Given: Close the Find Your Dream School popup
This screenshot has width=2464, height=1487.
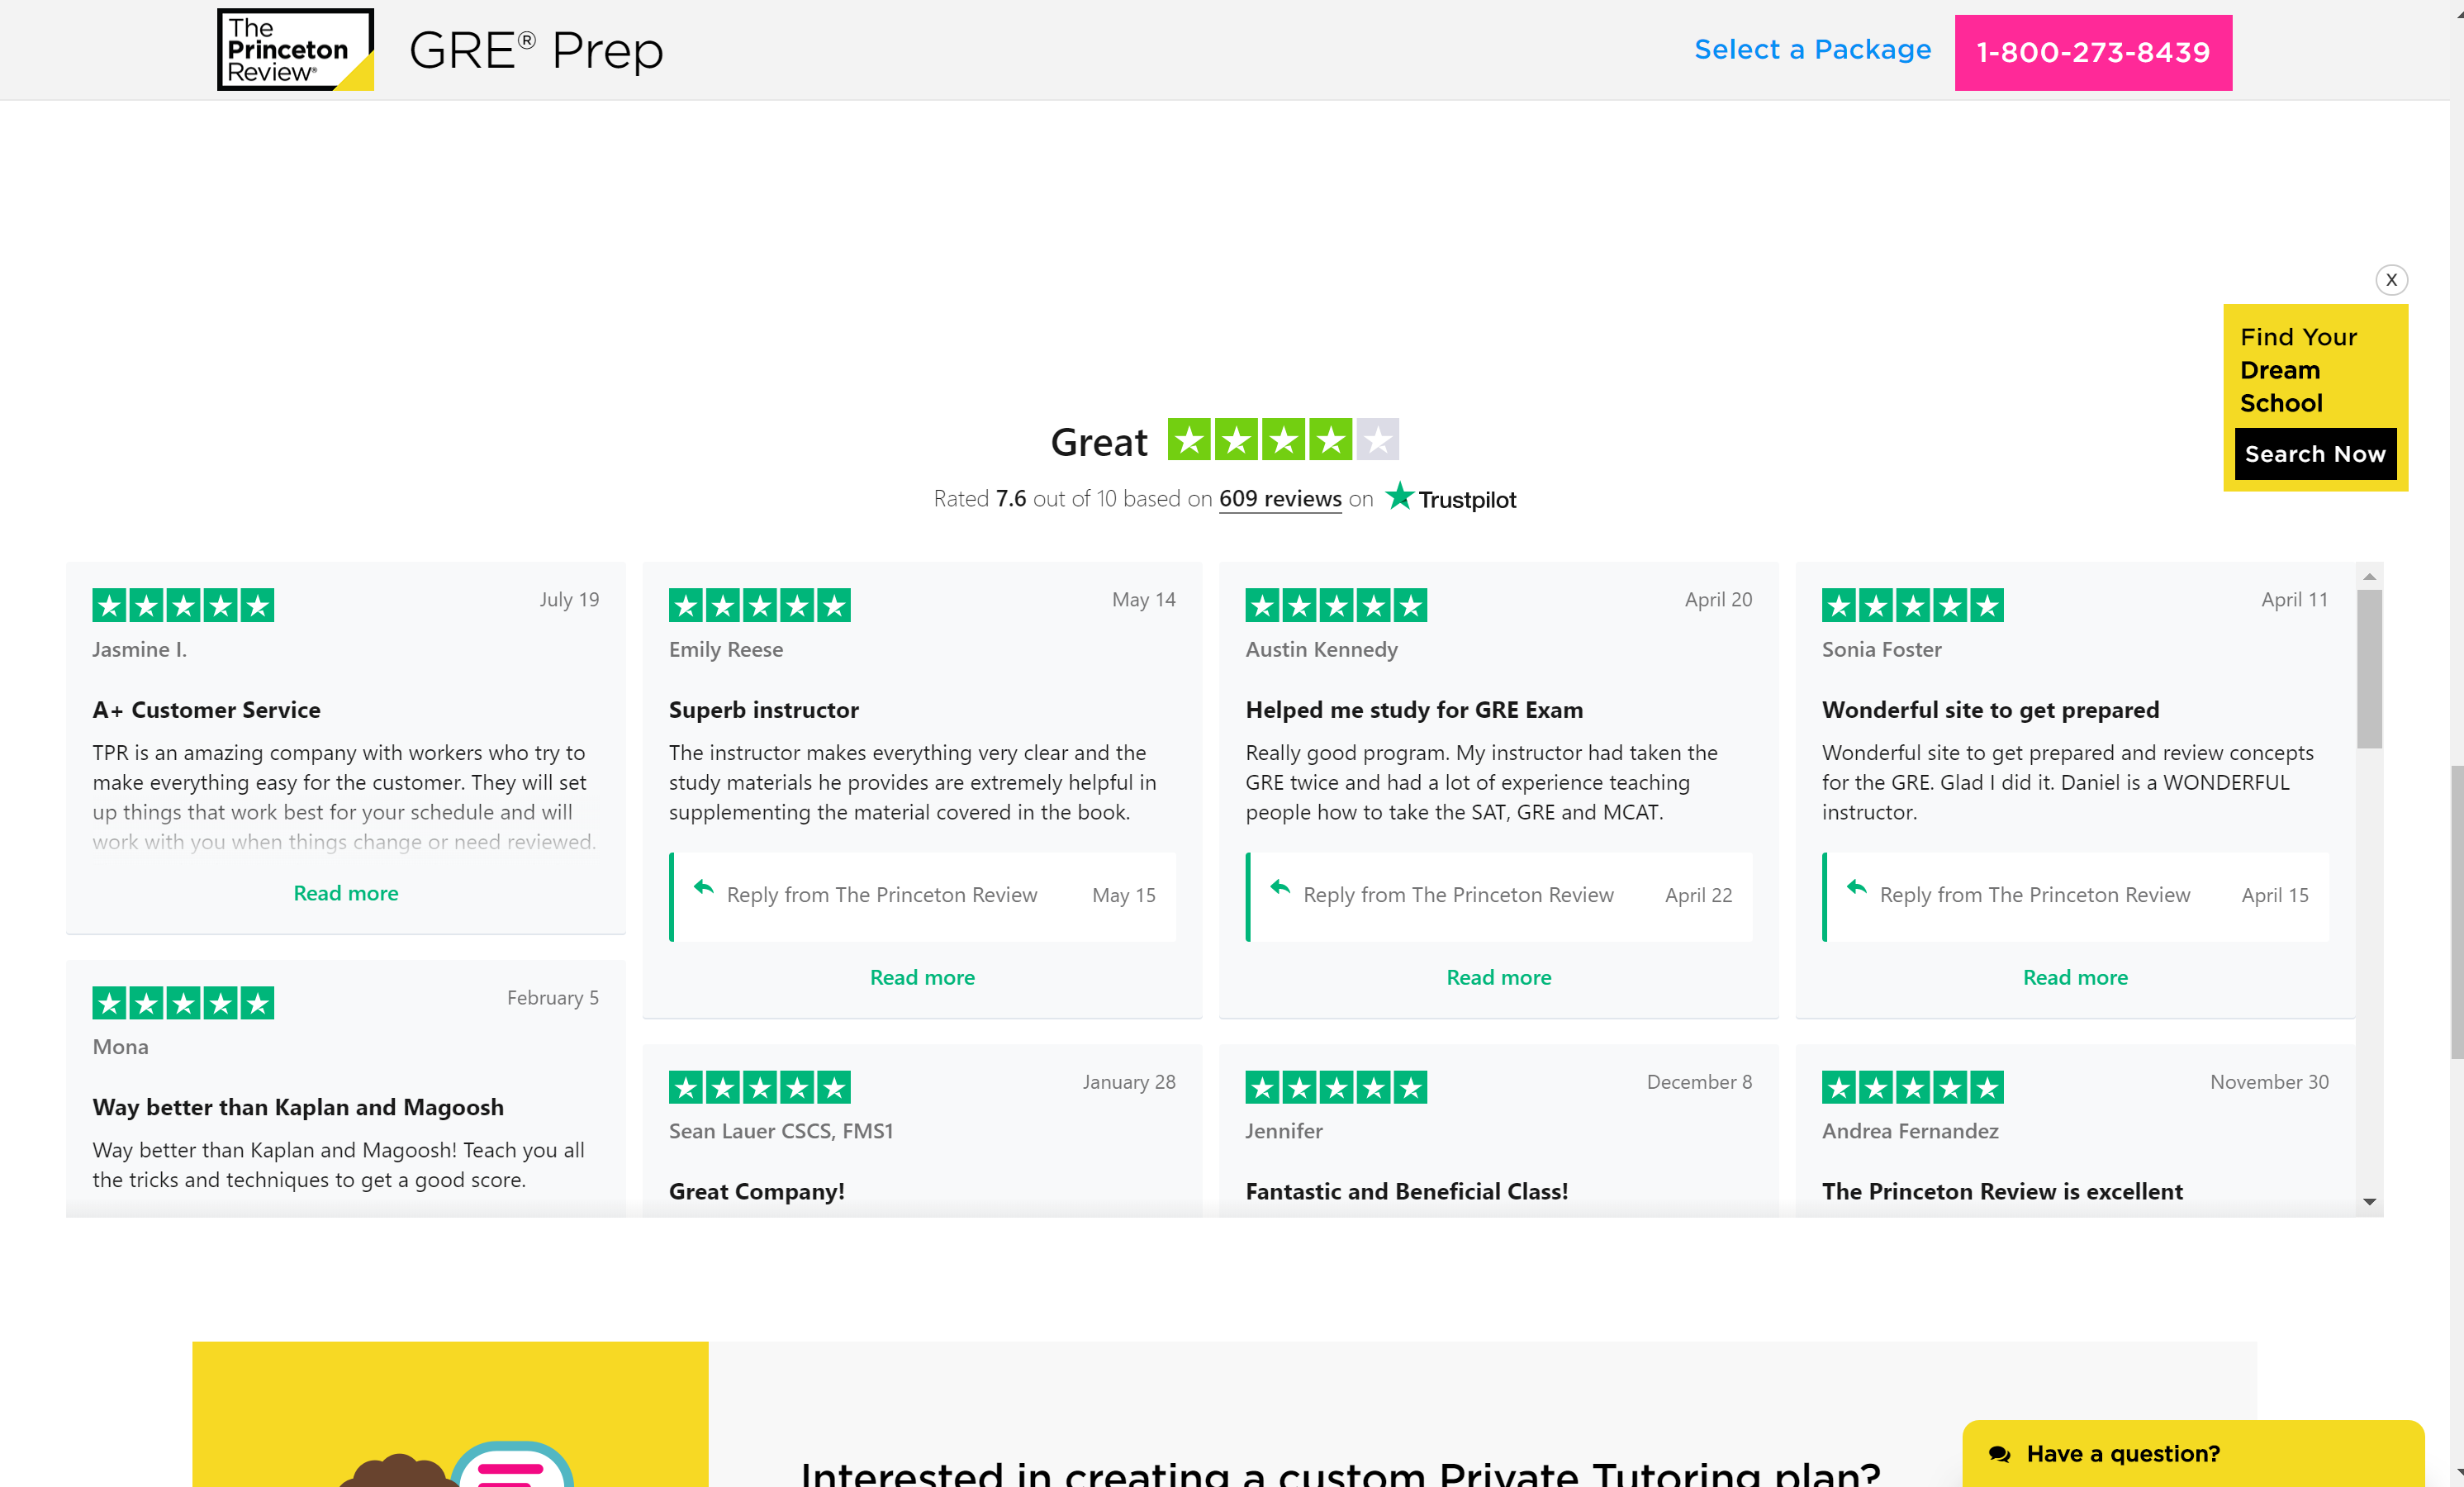Looking at the screenshot, I should 2391,280.
